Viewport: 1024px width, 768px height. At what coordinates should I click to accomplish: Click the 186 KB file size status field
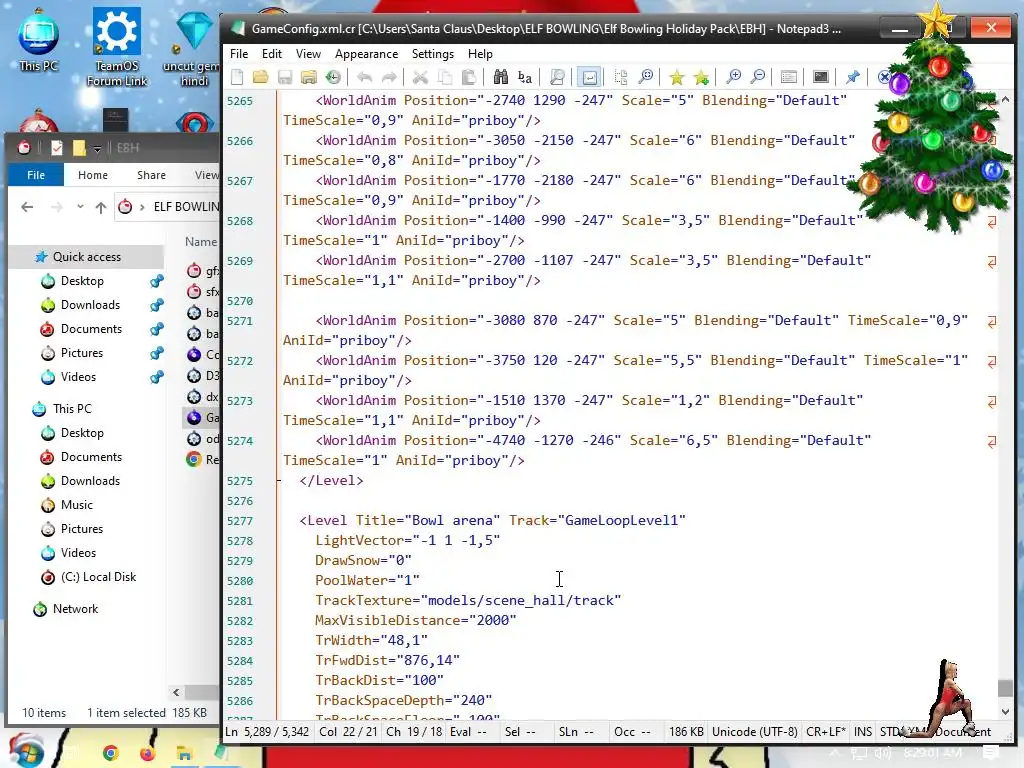(x=686, y=732)
